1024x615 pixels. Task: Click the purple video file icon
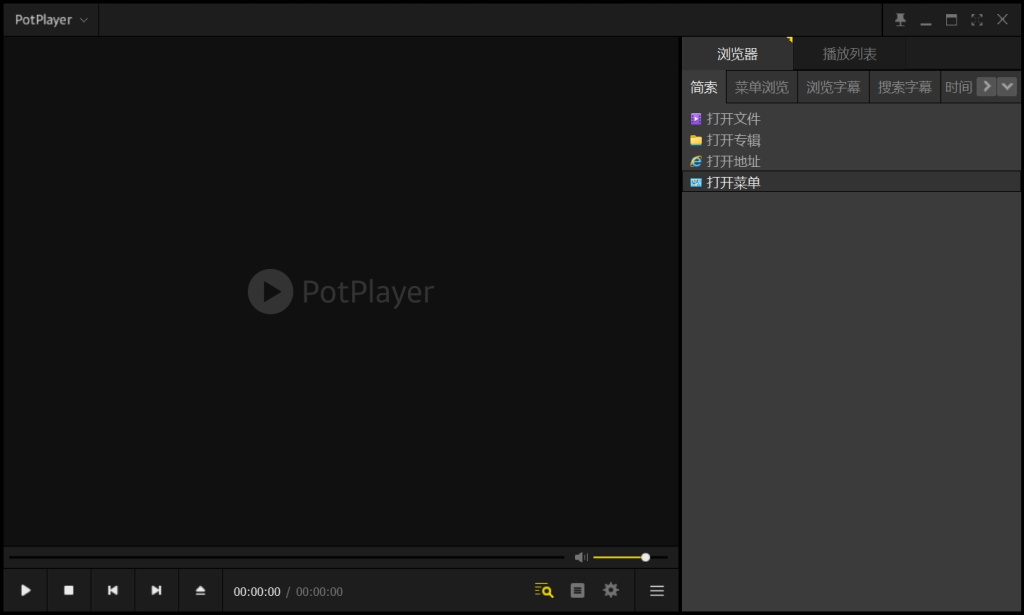696,119
